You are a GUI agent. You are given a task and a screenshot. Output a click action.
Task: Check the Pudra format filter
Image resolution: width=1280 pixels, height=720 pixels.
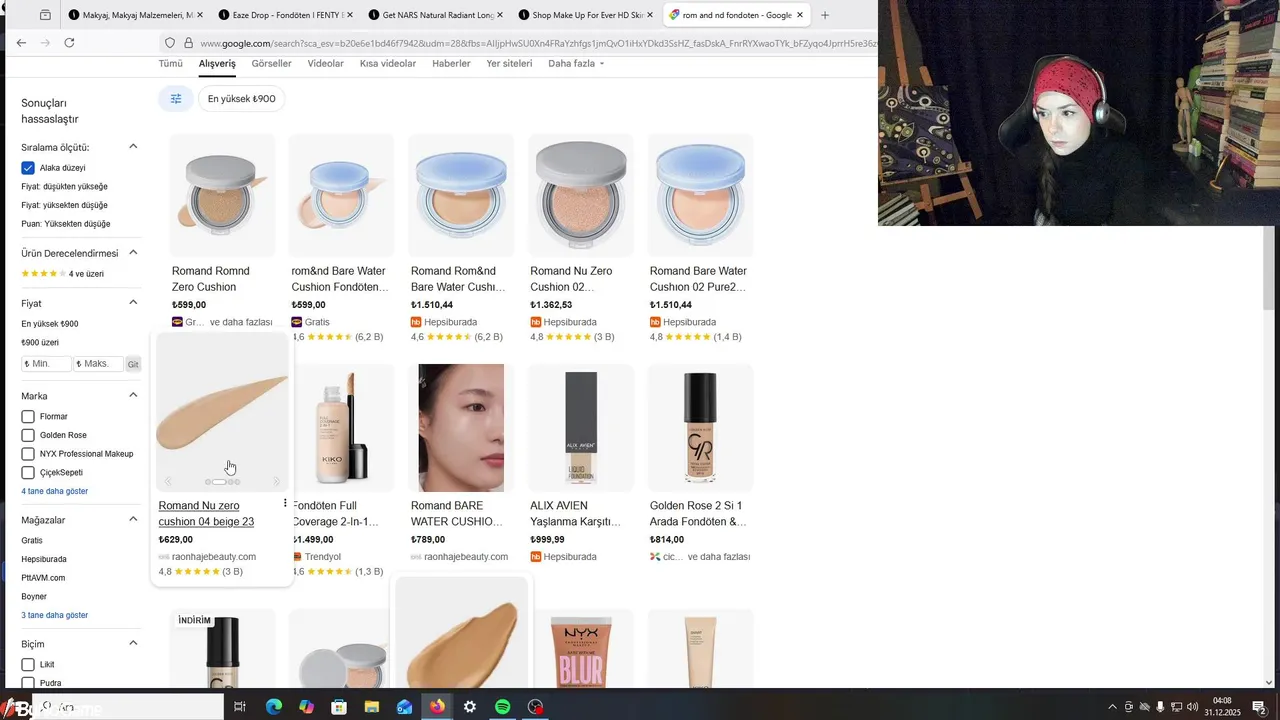click(28, 683)
